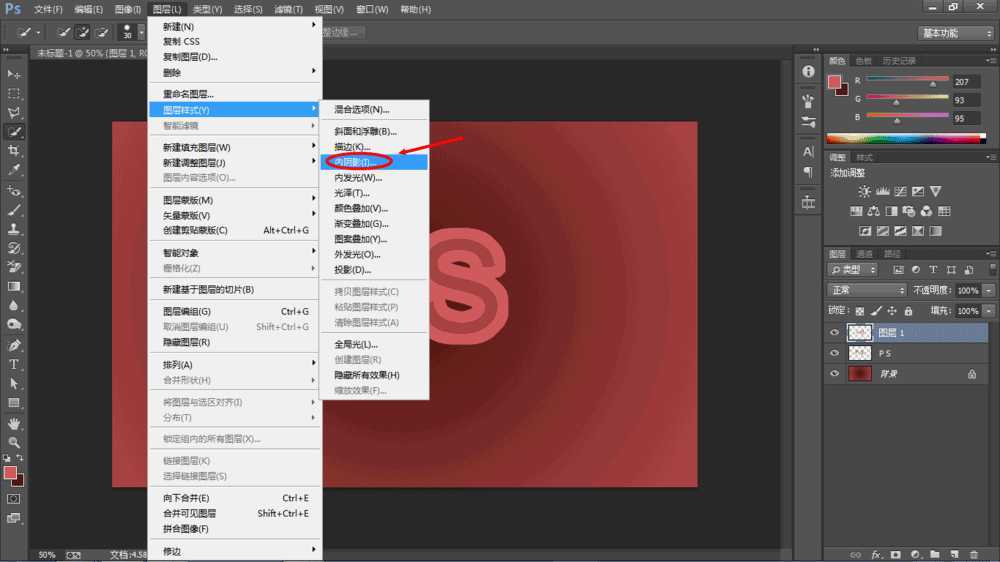Click the foreground color swatch in toolbar
Image resolution: width=1000 pixels, height=562 pixels.
(10, 472)
